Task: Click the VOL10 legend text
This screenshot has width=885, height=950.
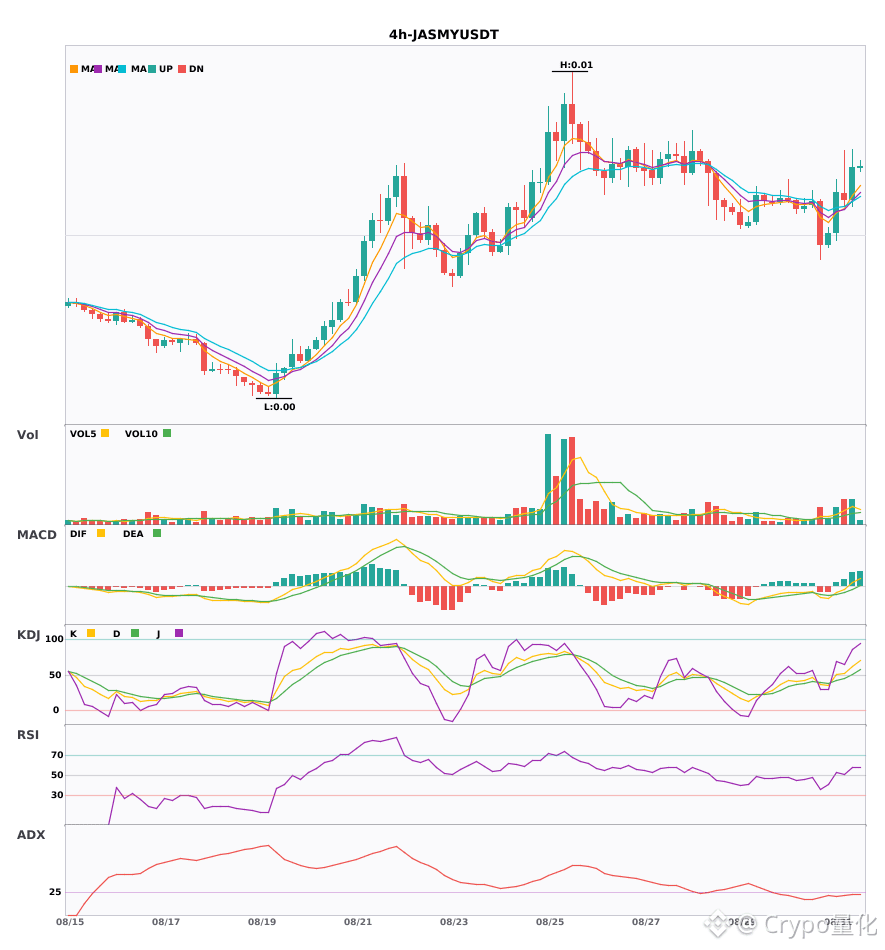Action: point(141,434)
